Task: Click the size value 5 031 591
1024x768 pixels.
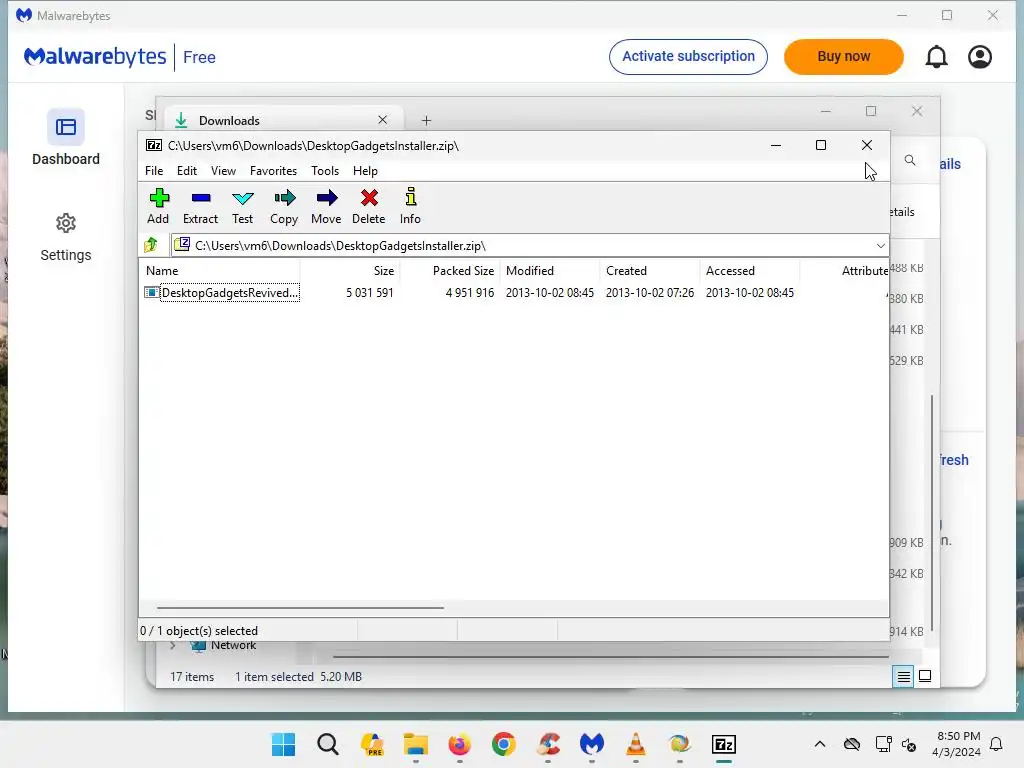Action: tap(370, 293)
